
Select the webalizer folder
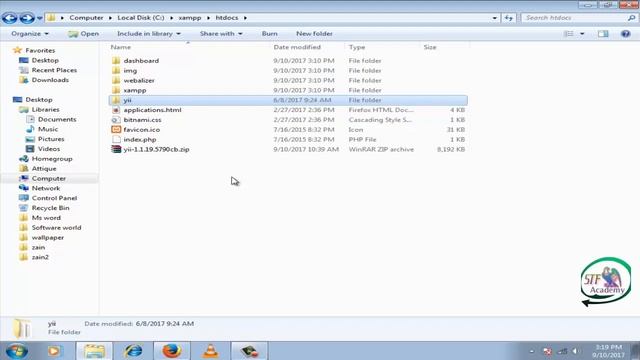(x=139, y=80)
